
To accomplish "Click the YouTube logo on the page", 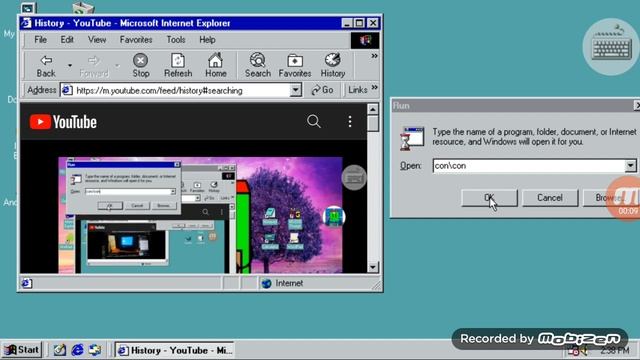I will [x=63, y=122].
